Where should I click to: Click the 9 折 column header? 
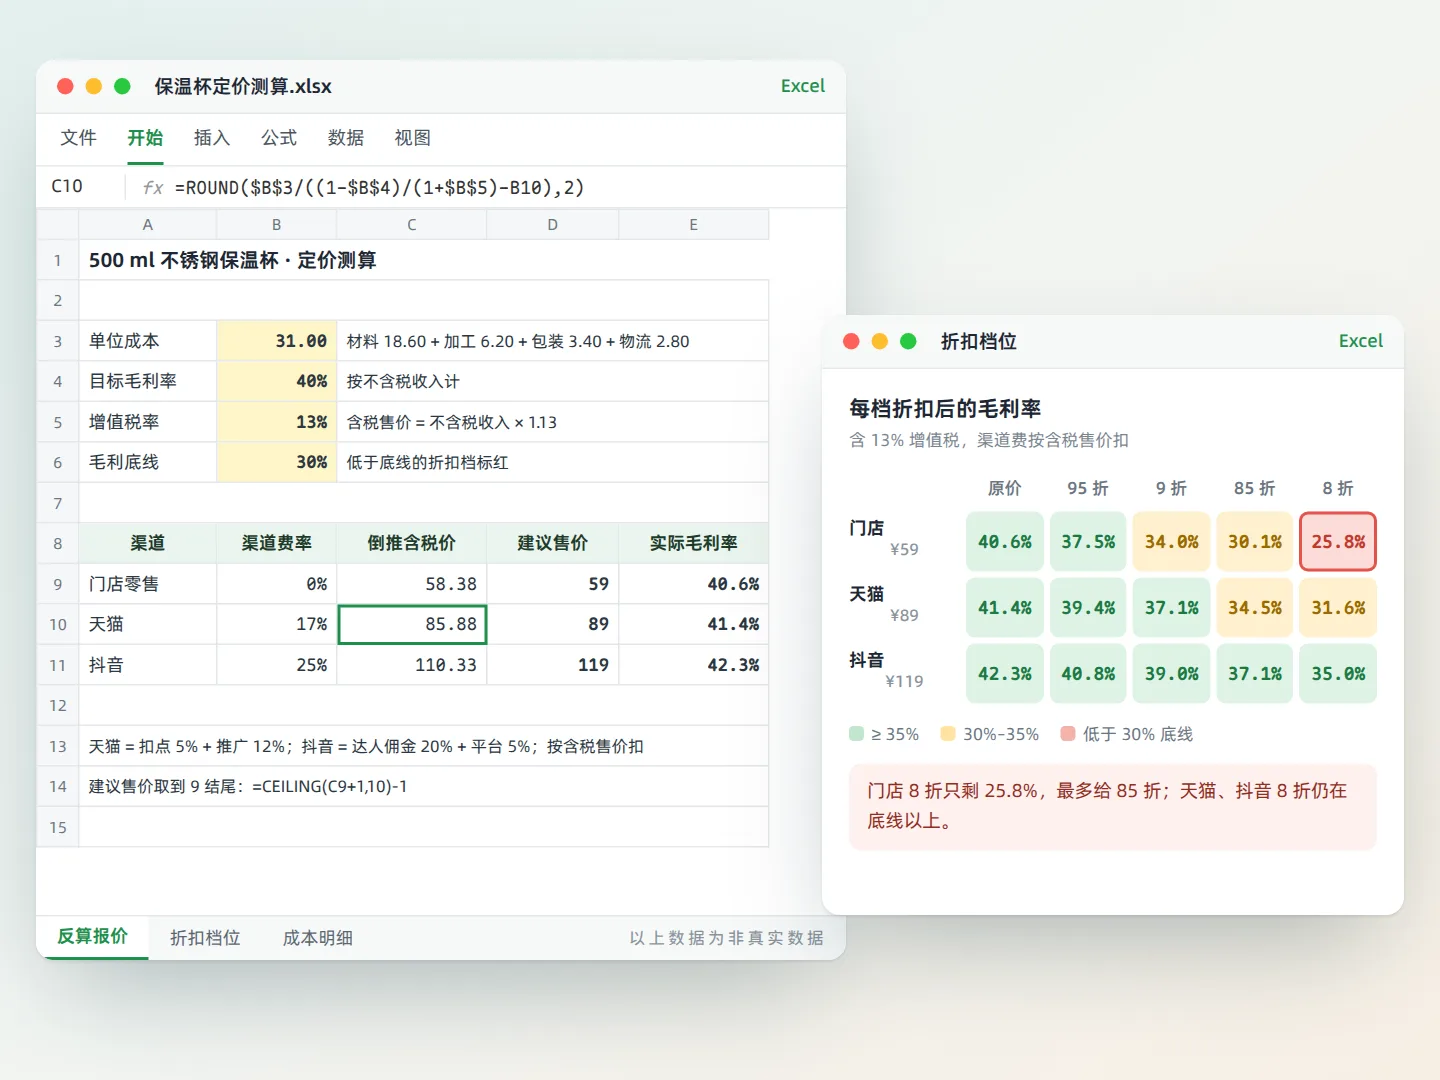coord(1171,488)
